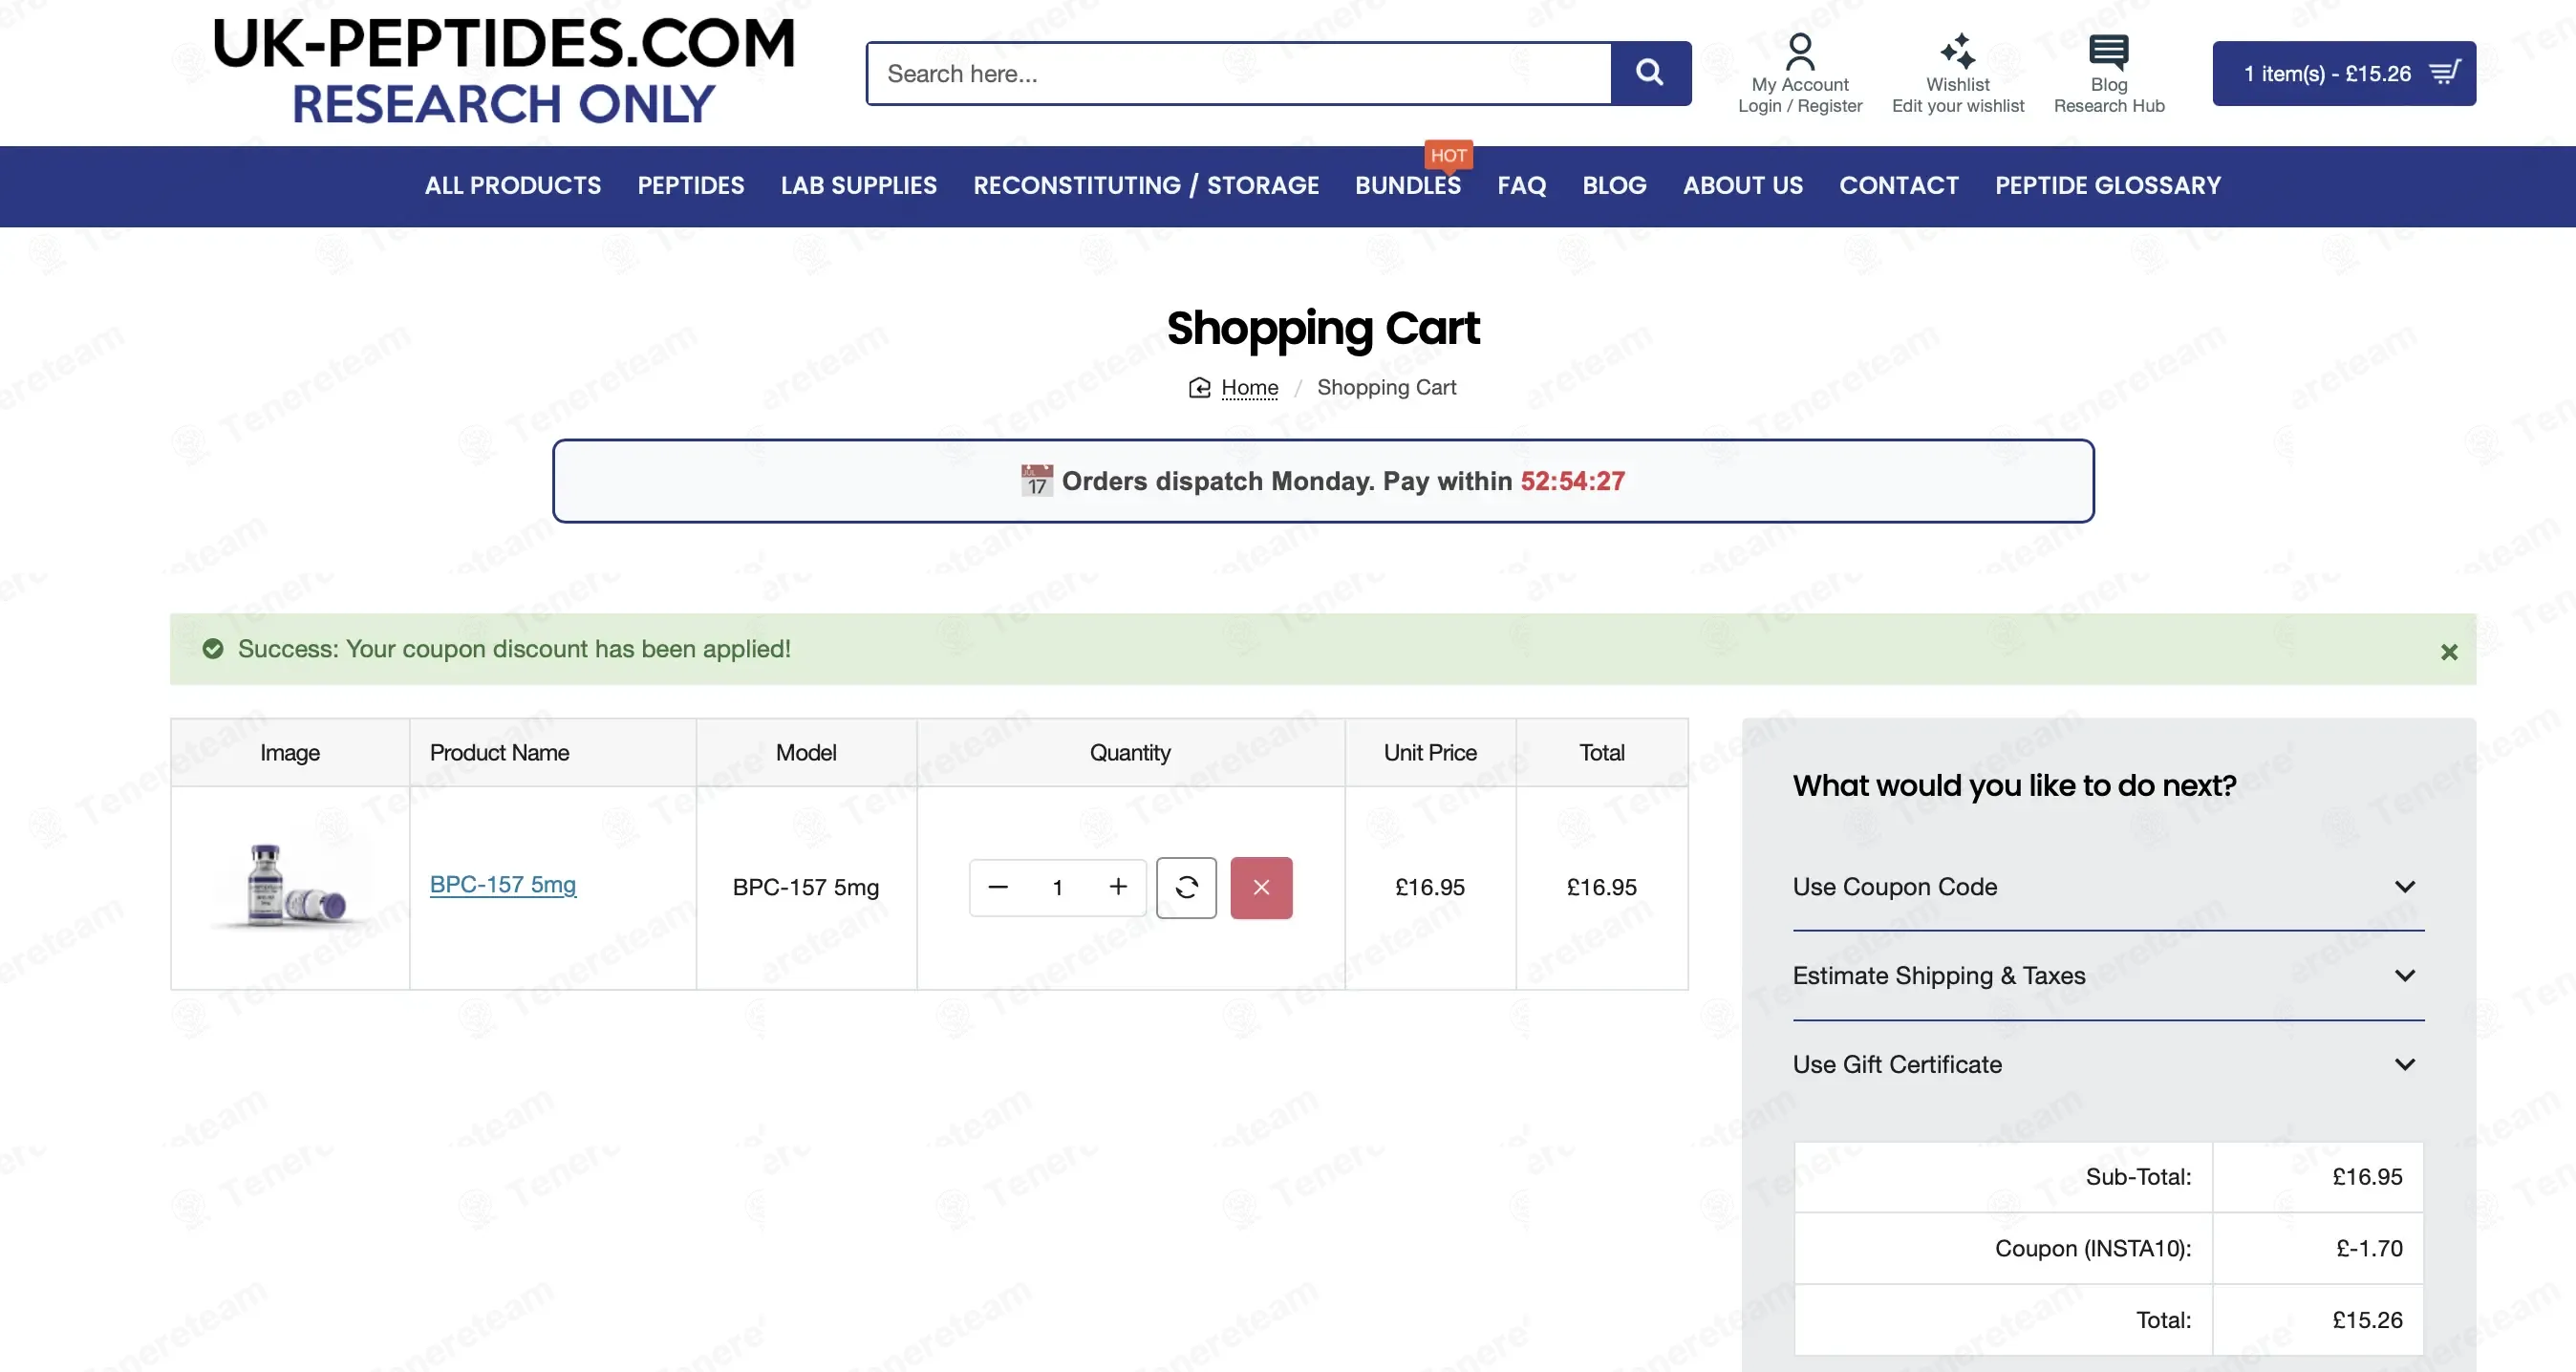Open the BPC-157 5mg product link

(502, 884)
